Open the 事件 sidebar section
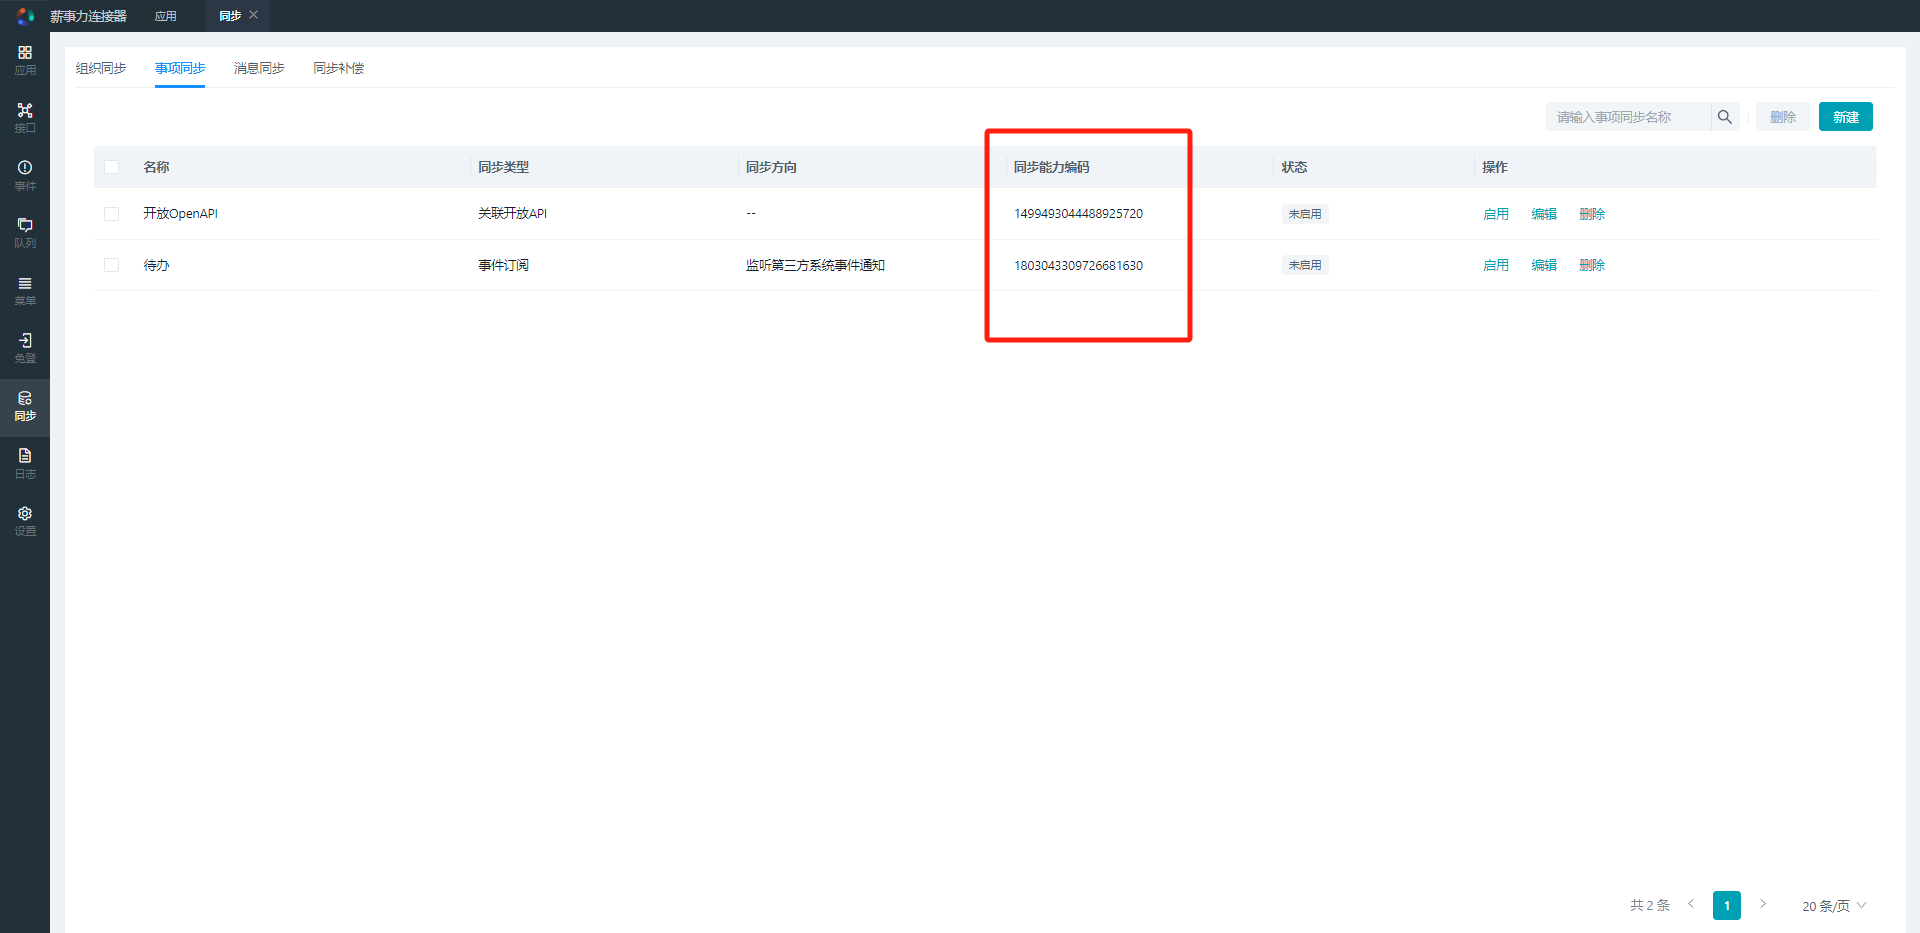Viewport: 1920px width, 933px height. point(25,175)
